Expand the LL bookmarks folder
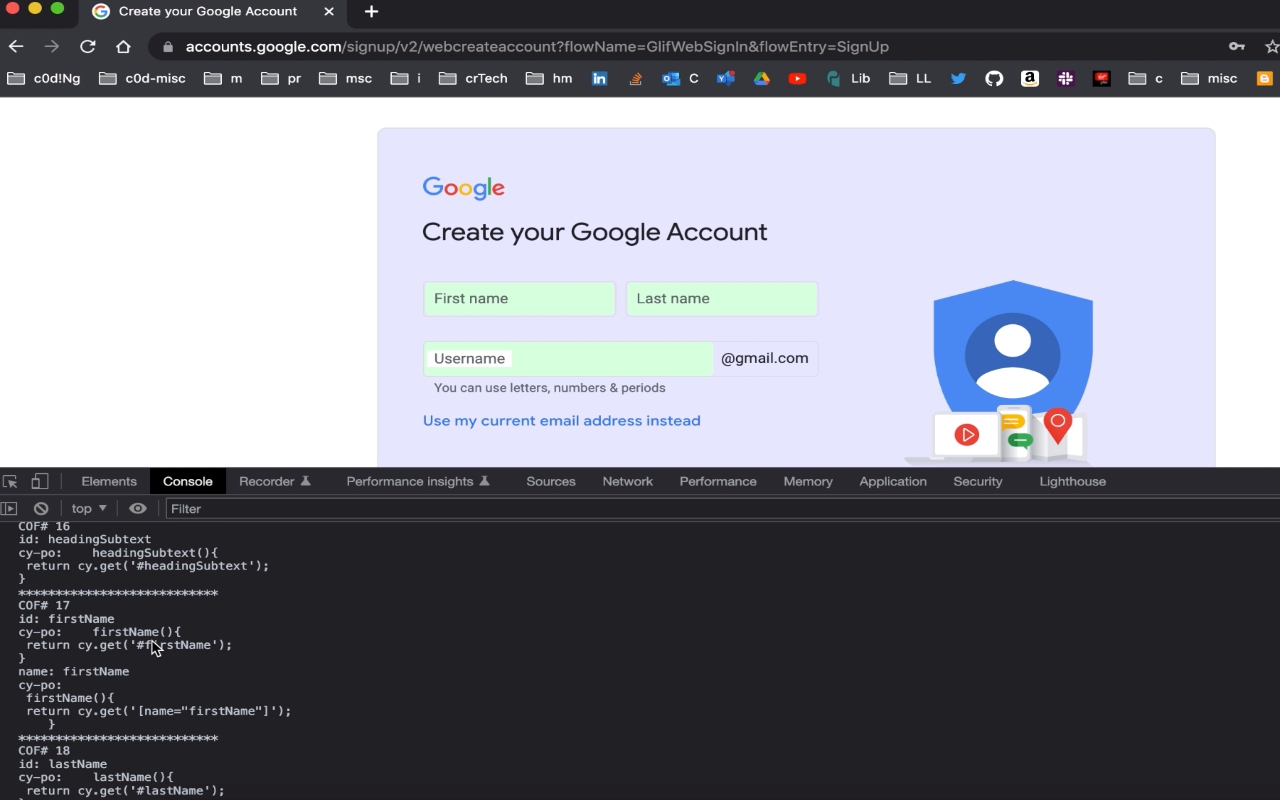This screenshot has height=800, width=1280. (x=910, y=78)
